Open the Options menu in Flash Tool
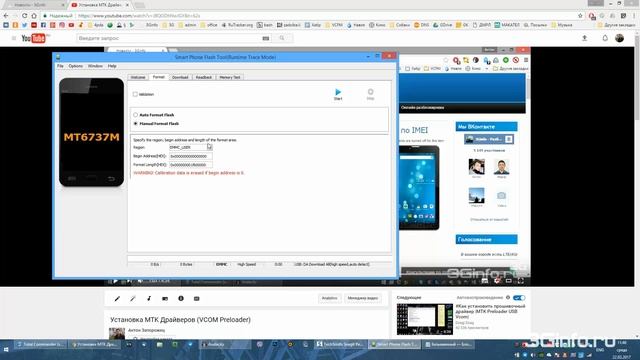640x360 pixels. pos(76,66)
